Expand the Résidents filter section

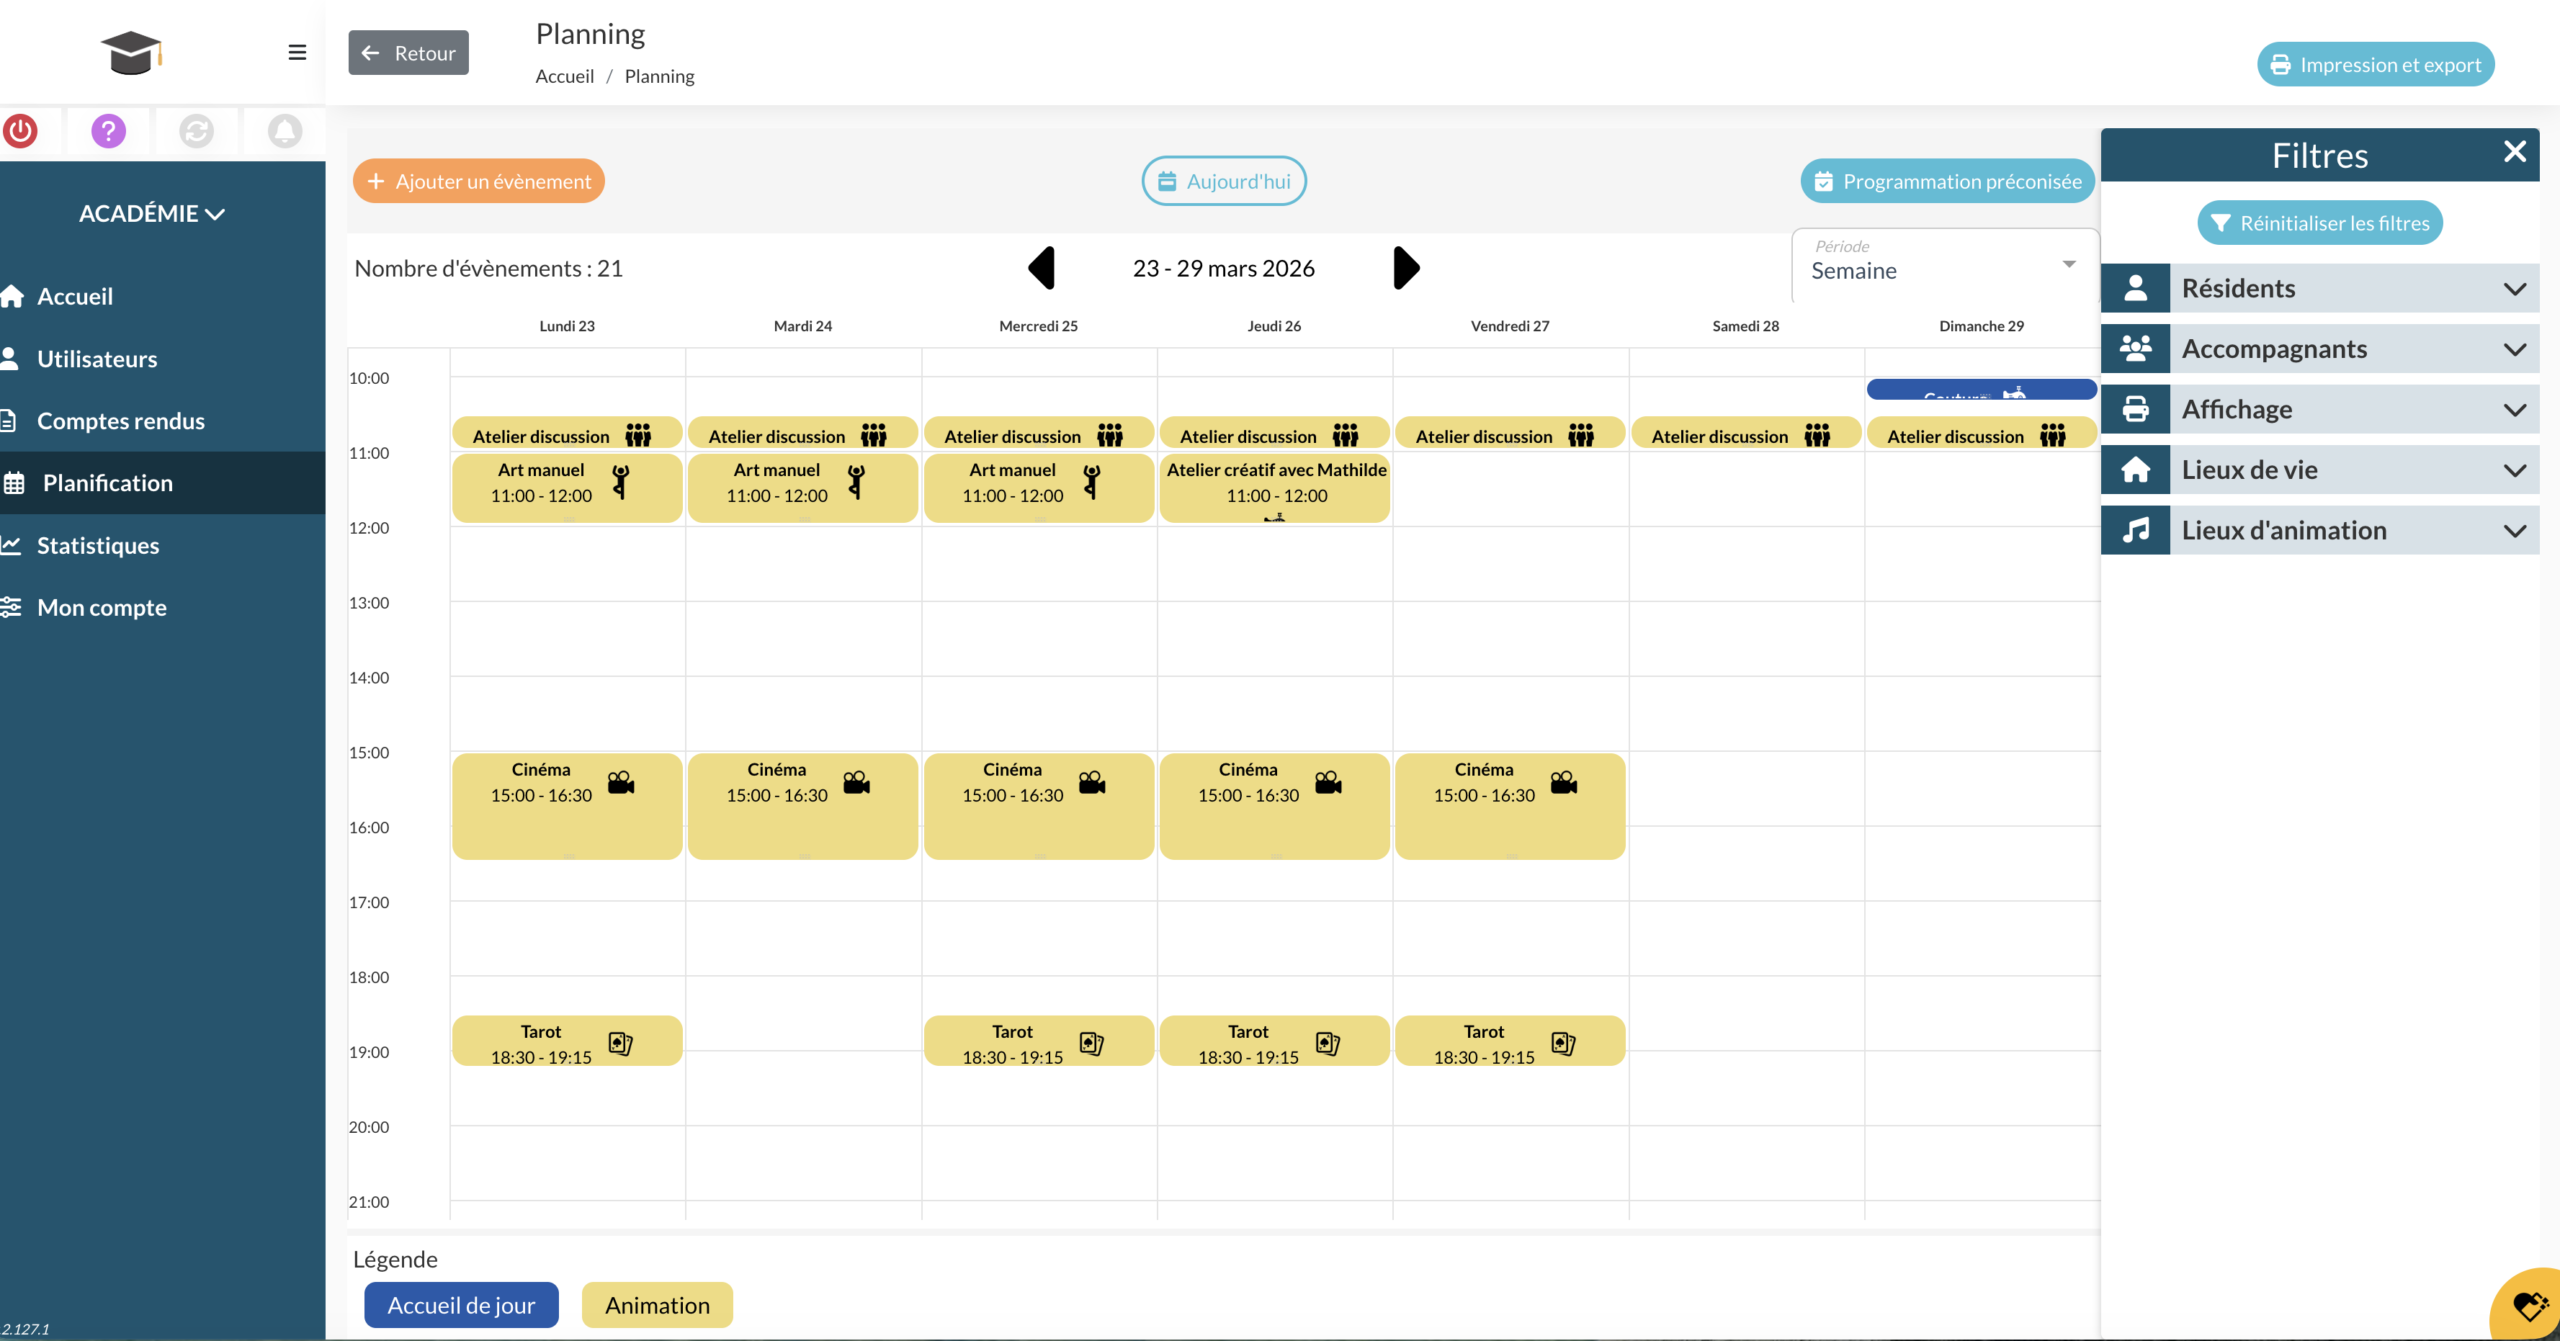[x=2318, y=288]
